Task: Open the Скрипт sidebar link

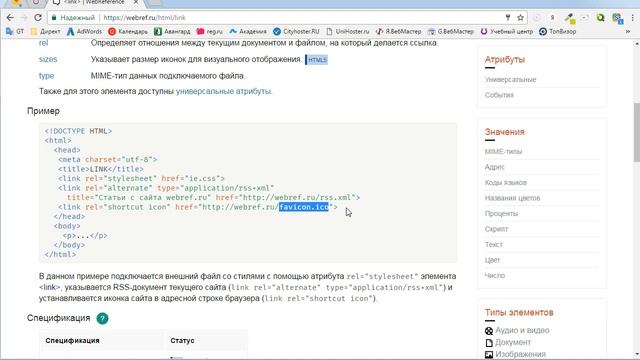Action: pos(496,229)
